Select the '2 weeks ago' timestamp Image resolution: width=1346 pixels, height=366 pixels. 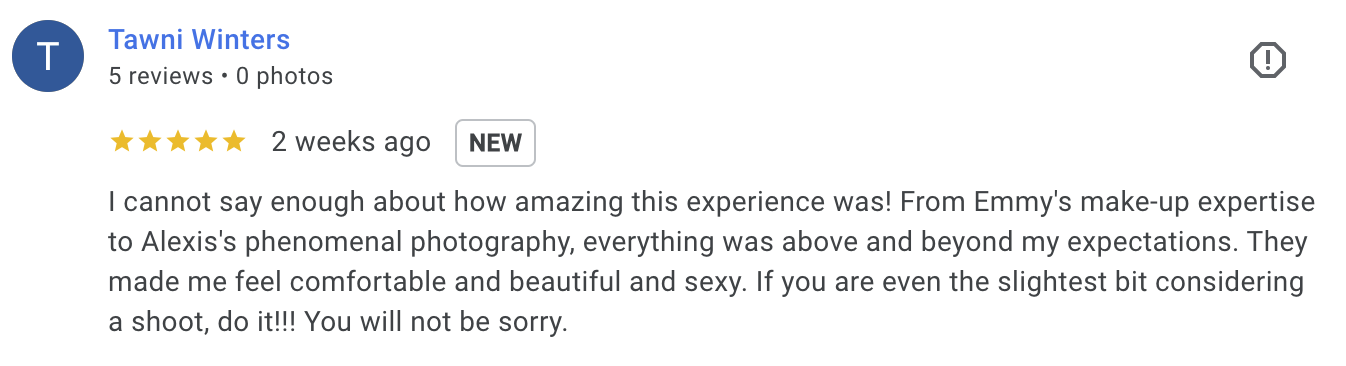[351, 143]
